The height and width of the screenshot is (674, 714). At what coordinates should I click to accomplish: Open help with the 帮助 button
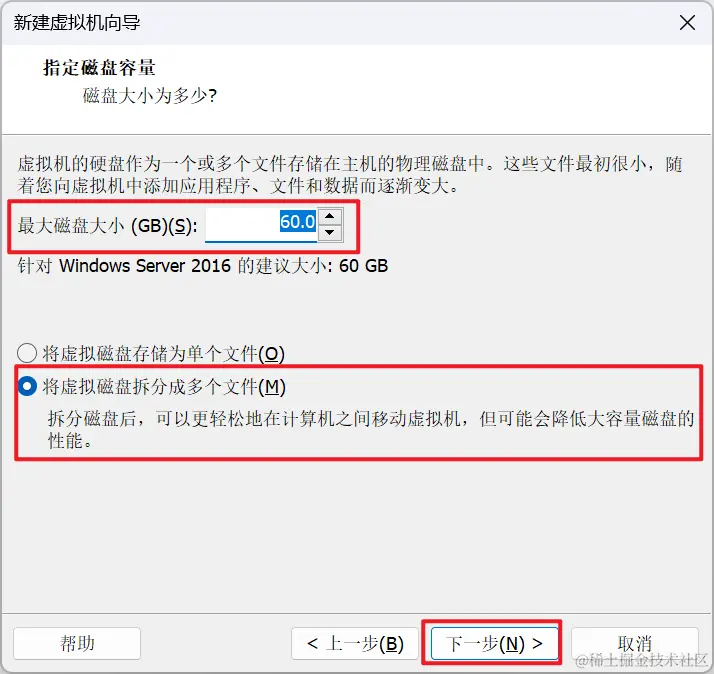point(77,643)
